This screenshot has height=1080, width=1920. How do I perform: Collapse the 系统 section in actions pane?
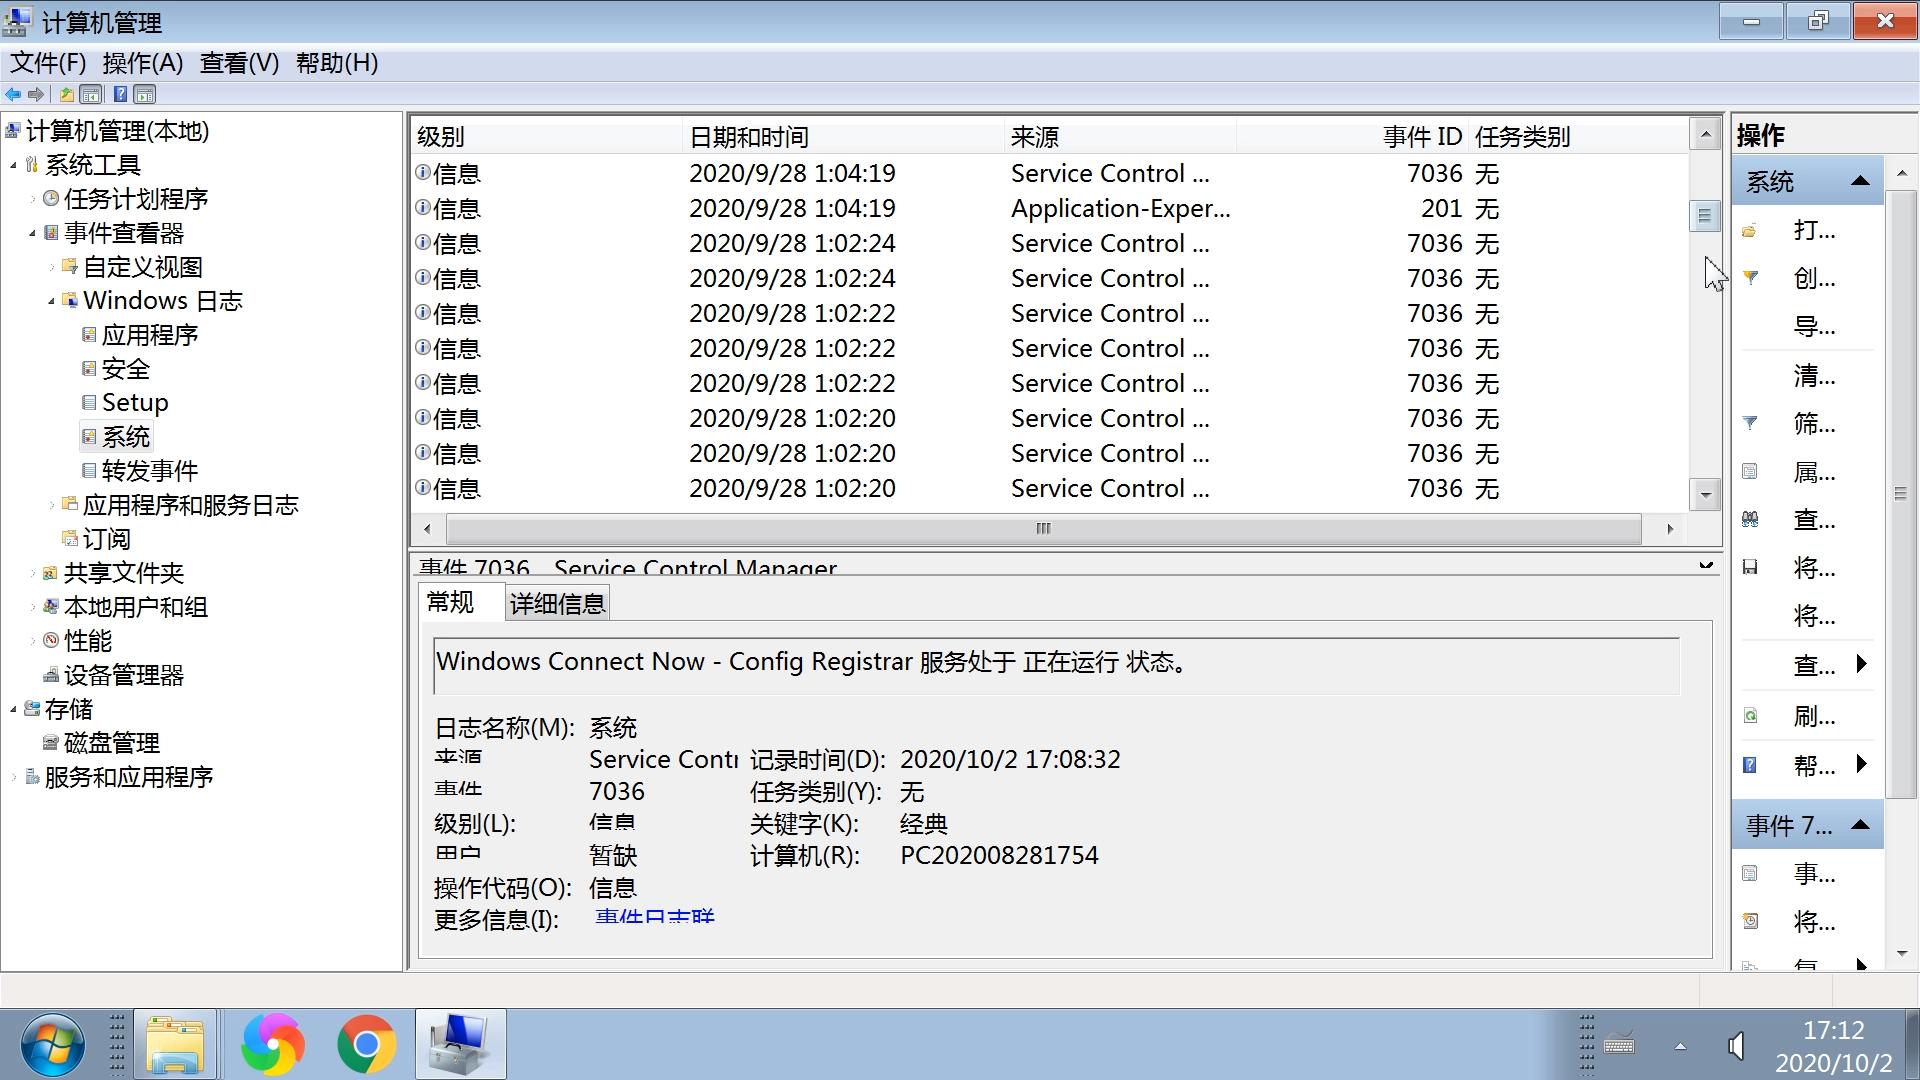pos(1860,181)
